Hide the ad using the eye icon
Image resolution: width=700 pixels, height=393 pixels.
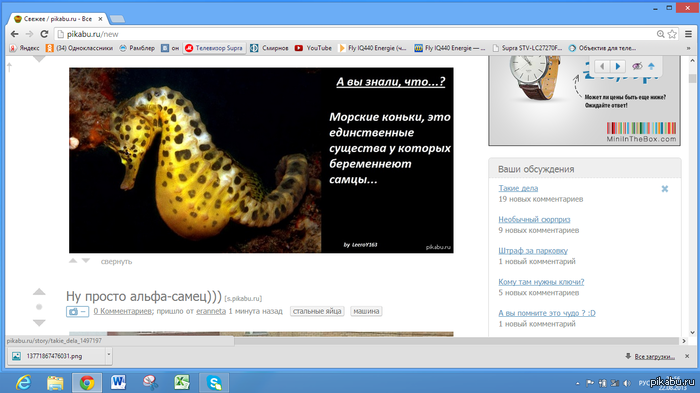tap(637, 66)
